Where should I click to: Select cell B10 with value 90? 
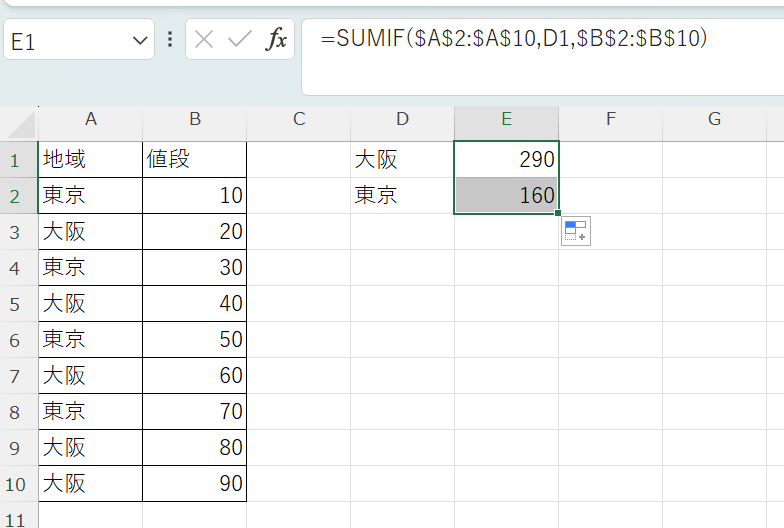194,483
